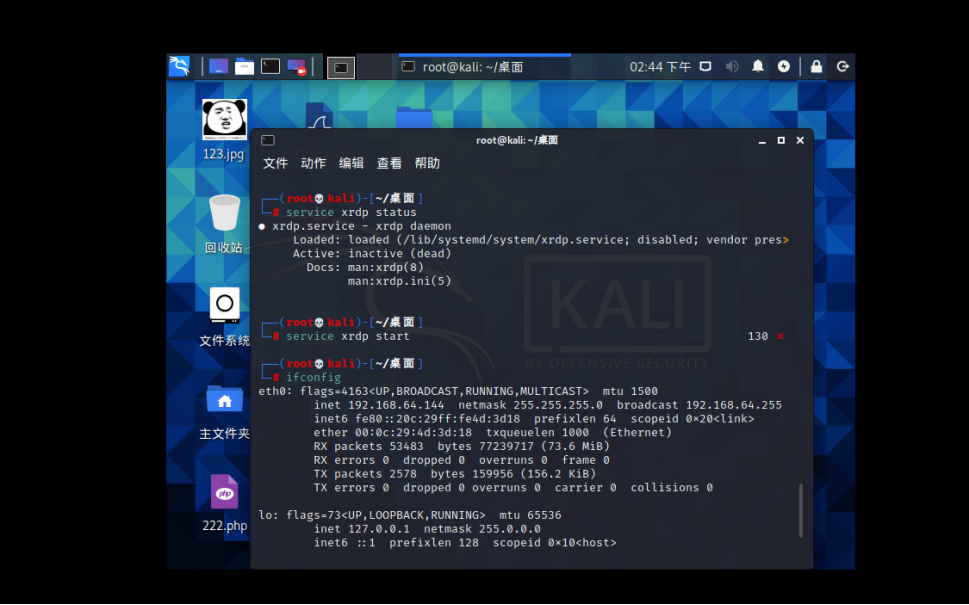969x605 pixels.
Task: Click the 'eth0: flags=4163' interface line
Action: tap(458, 391)
